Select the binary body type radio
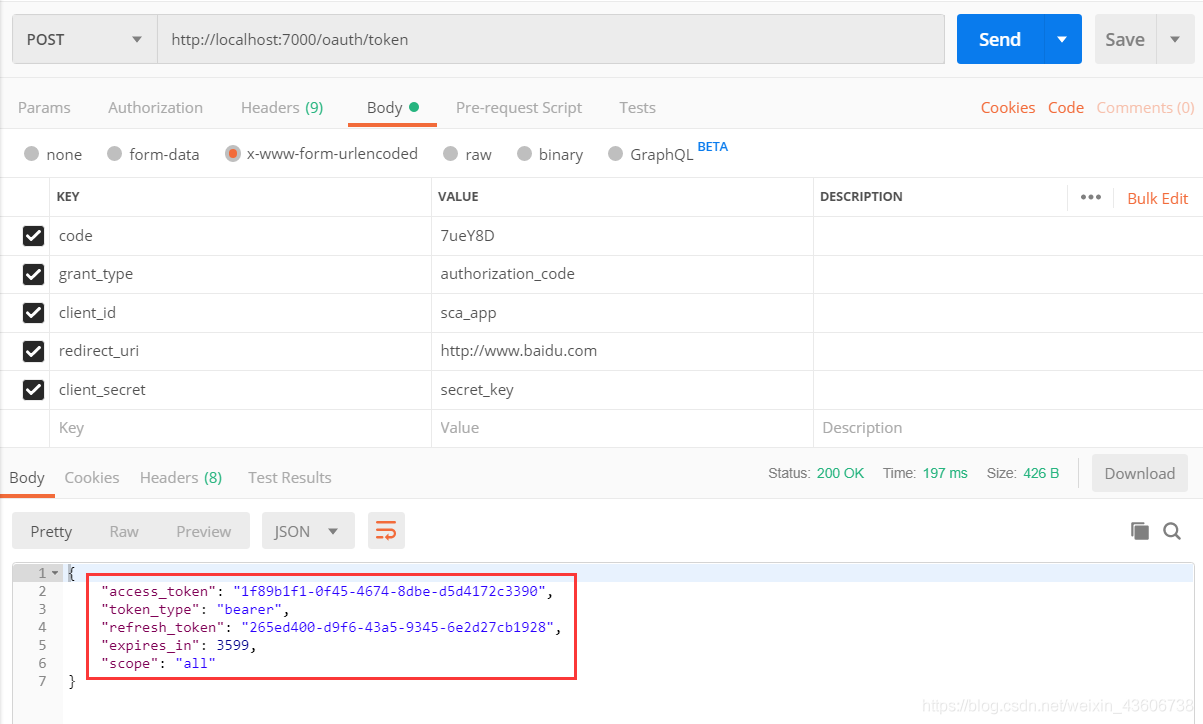The image size is (1203, 724). (x=525, y=154)
